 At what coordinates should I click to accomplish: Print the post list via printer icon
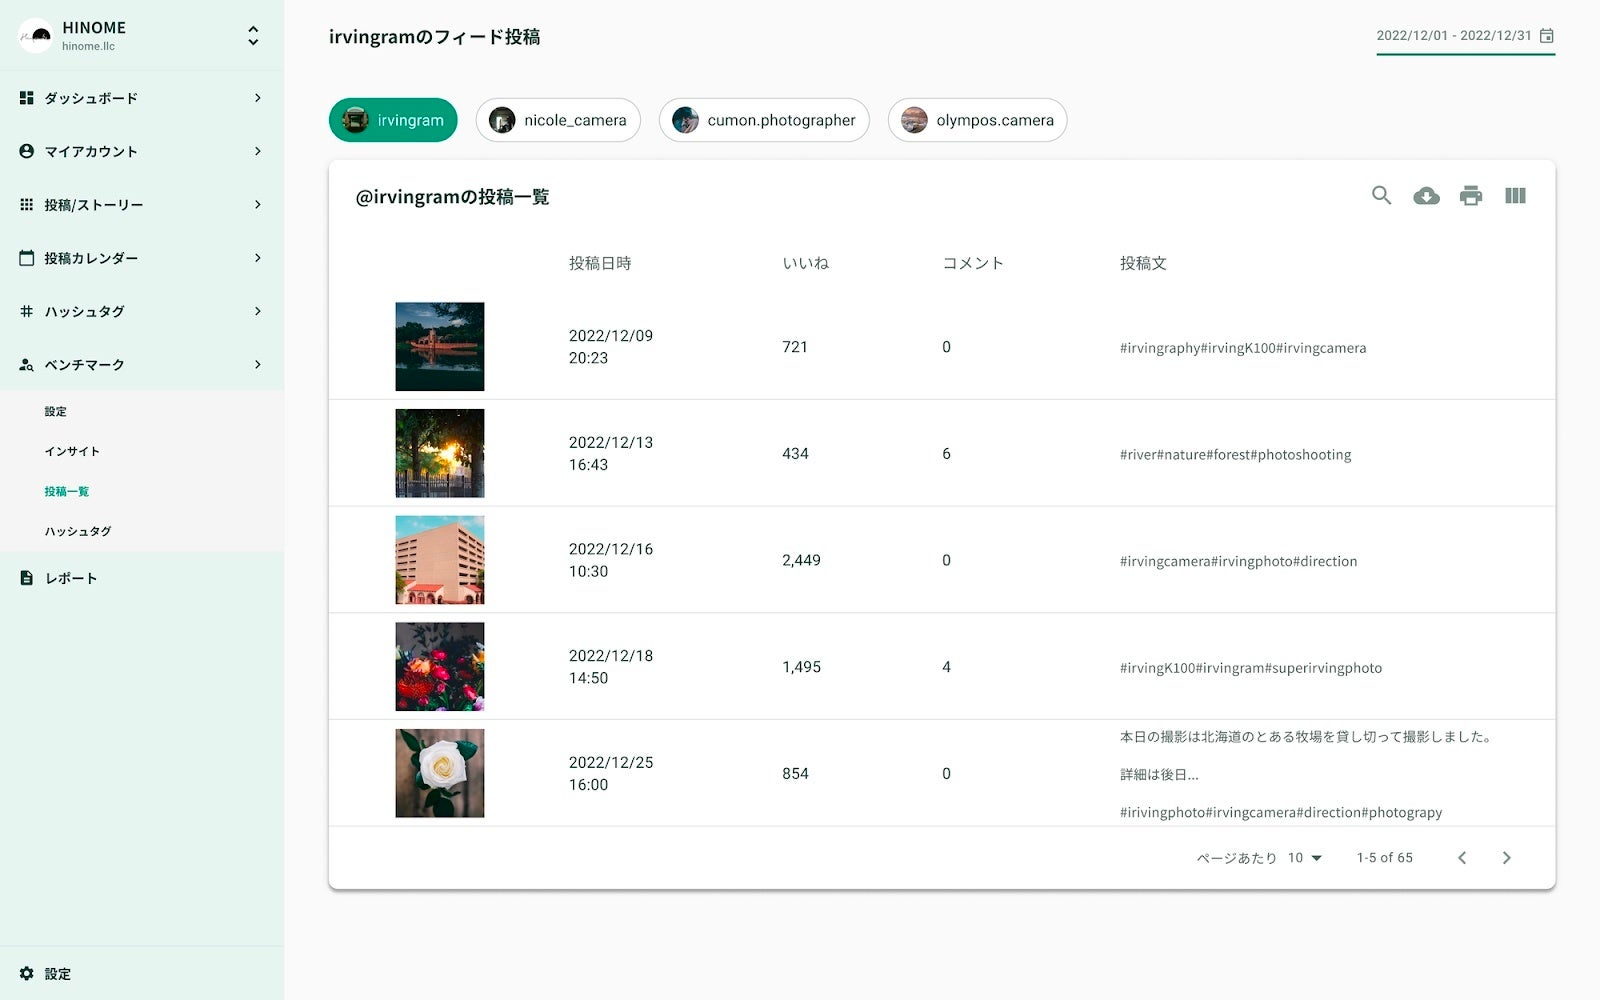(x=1471, y=196)
